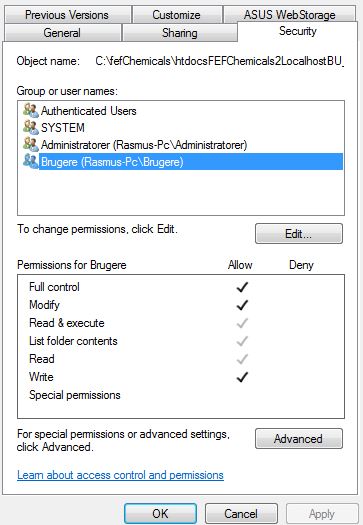Click the Authenticated Users group icon
This screenshot has width=363, height=525.
click(x=31, y=110)
